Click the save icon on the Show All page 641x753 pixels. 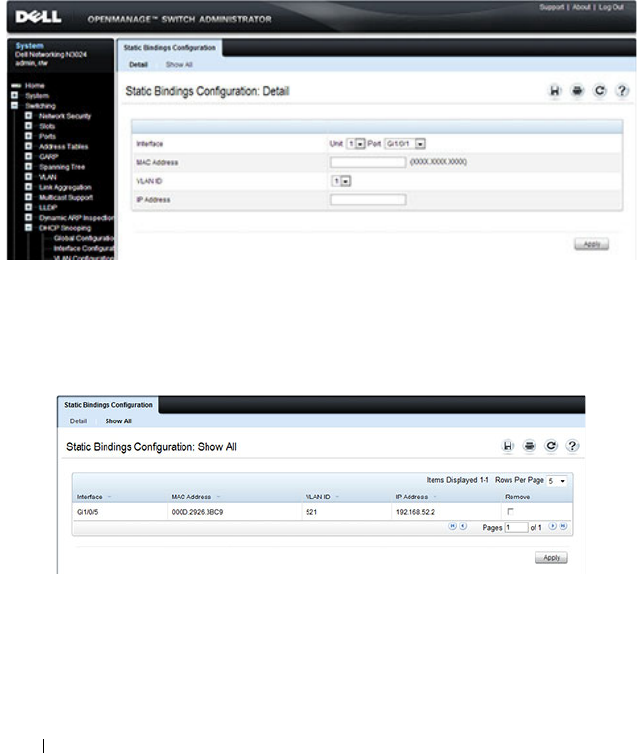click(508, 446)
